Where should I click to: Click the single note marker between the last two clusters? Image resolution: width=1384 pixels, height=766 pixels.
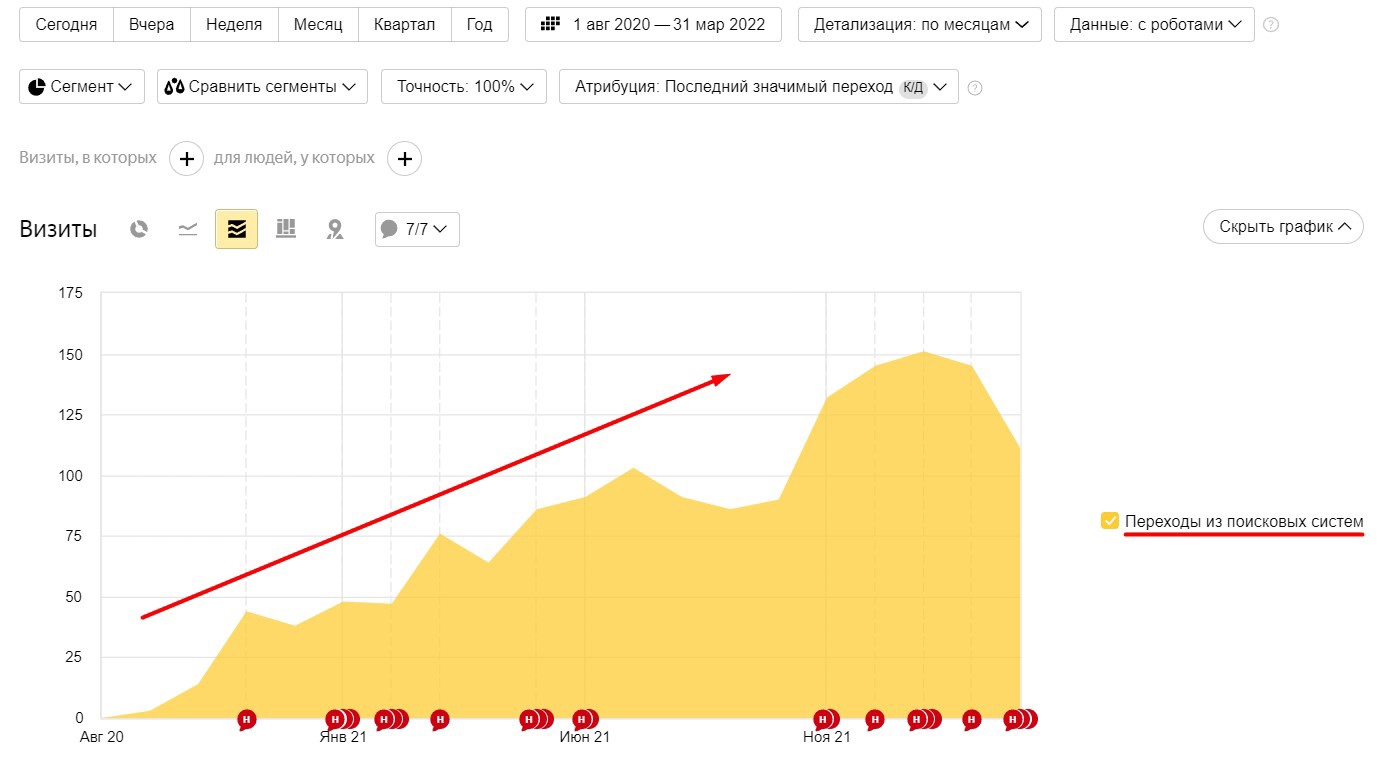click(x=971, y=719)
